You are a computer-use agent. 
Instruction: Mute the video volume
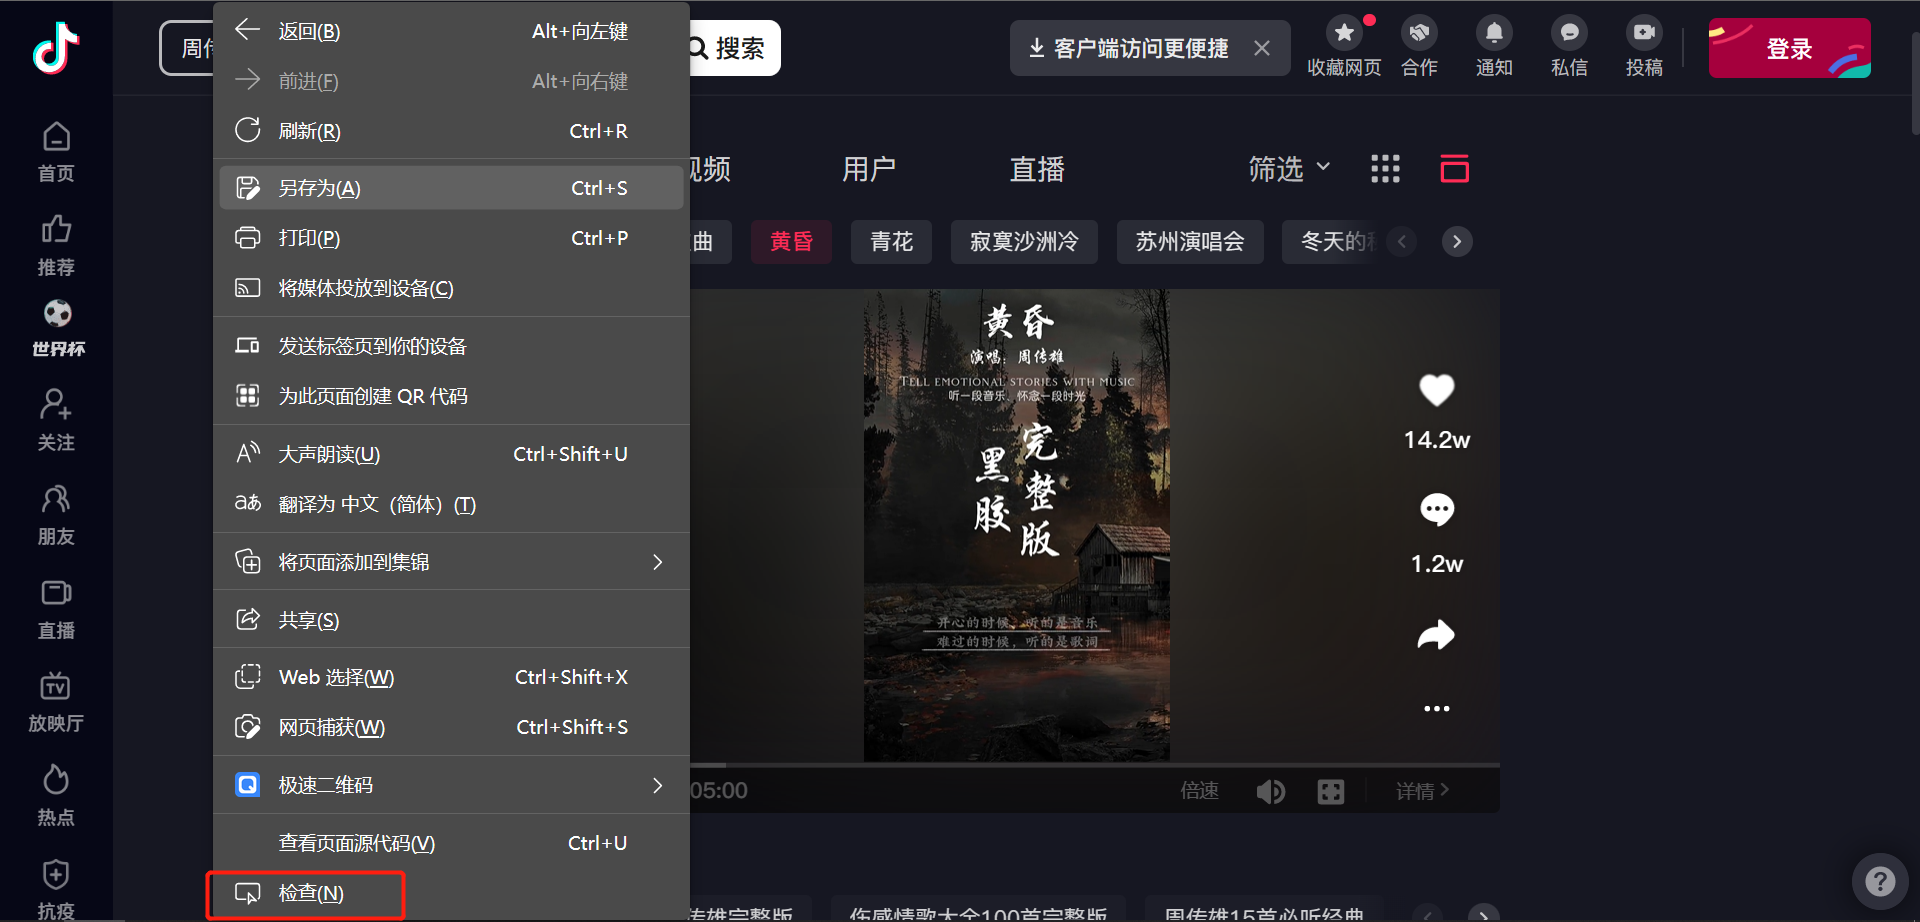point(1270,792)
